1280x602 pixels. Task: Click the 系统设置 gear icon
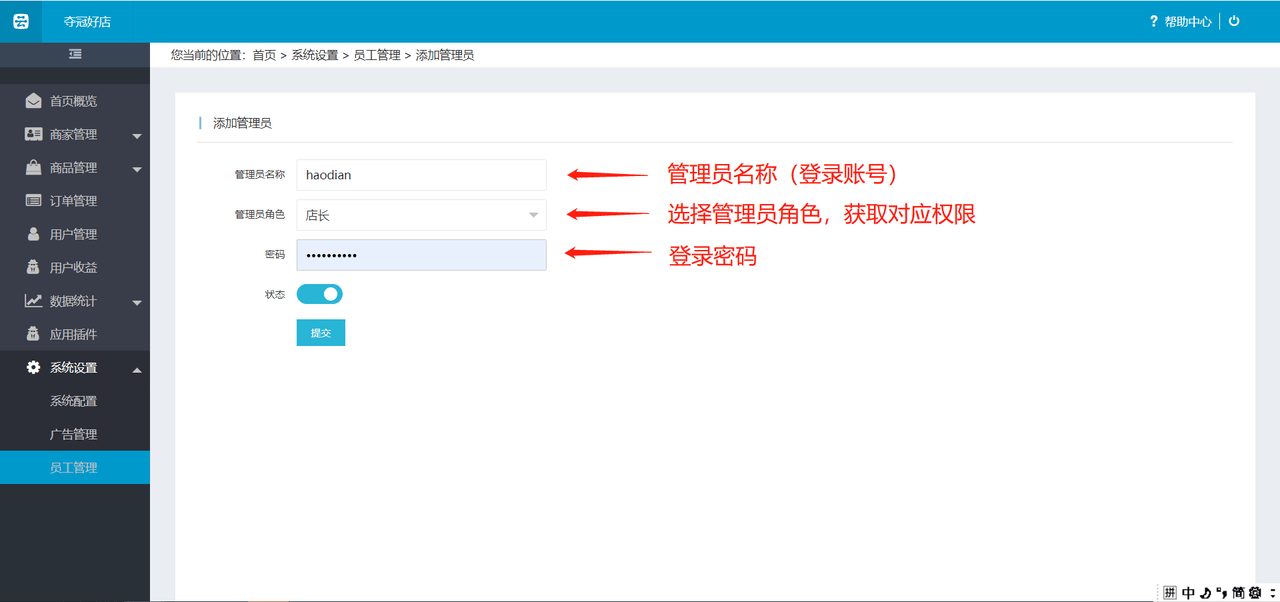(x=34, y=368)
